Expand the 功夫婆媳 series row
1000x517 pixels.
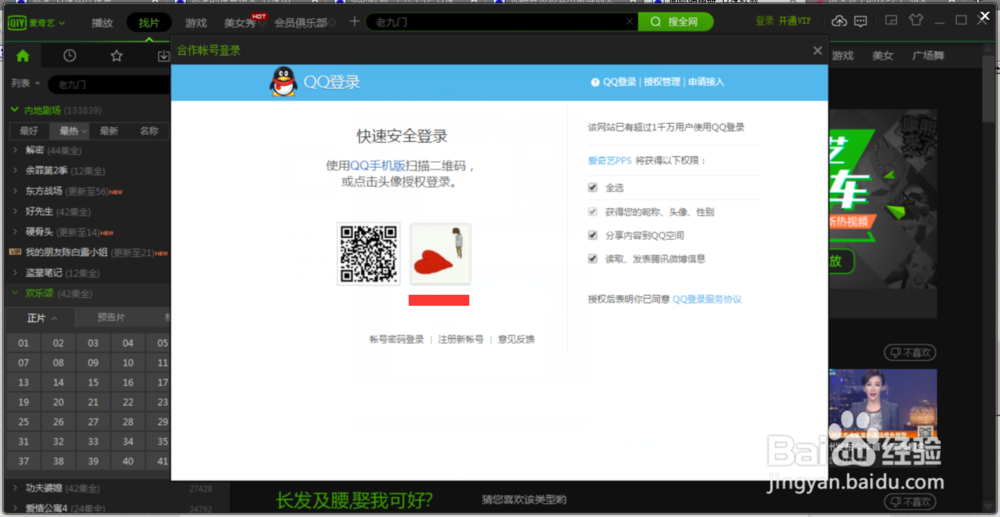coord(15,488)
